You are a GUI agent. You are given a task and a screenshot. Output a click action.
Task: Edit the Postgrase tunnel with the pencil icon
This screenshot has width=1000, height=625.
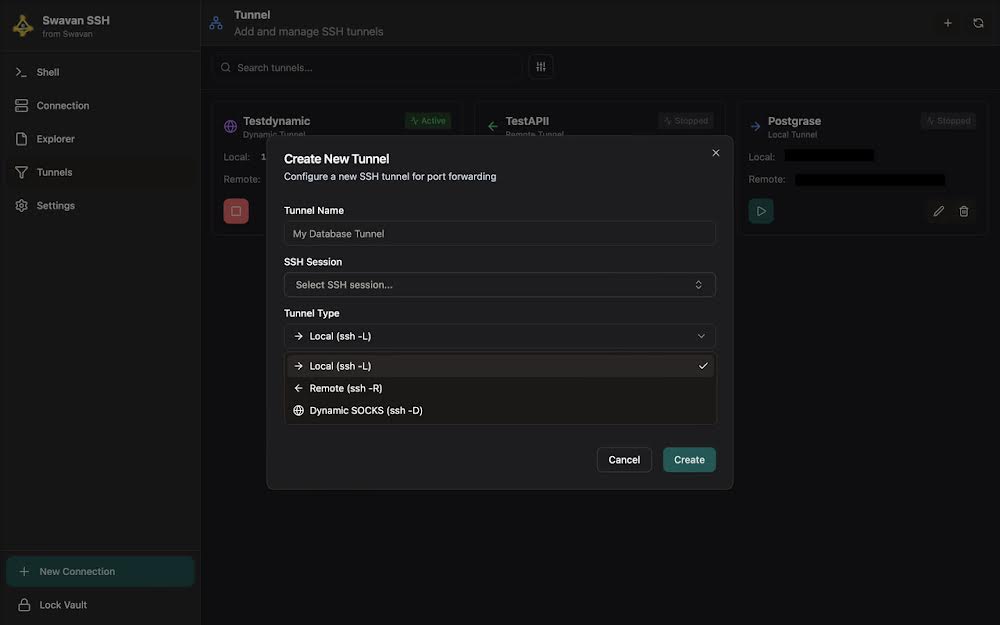936,209
